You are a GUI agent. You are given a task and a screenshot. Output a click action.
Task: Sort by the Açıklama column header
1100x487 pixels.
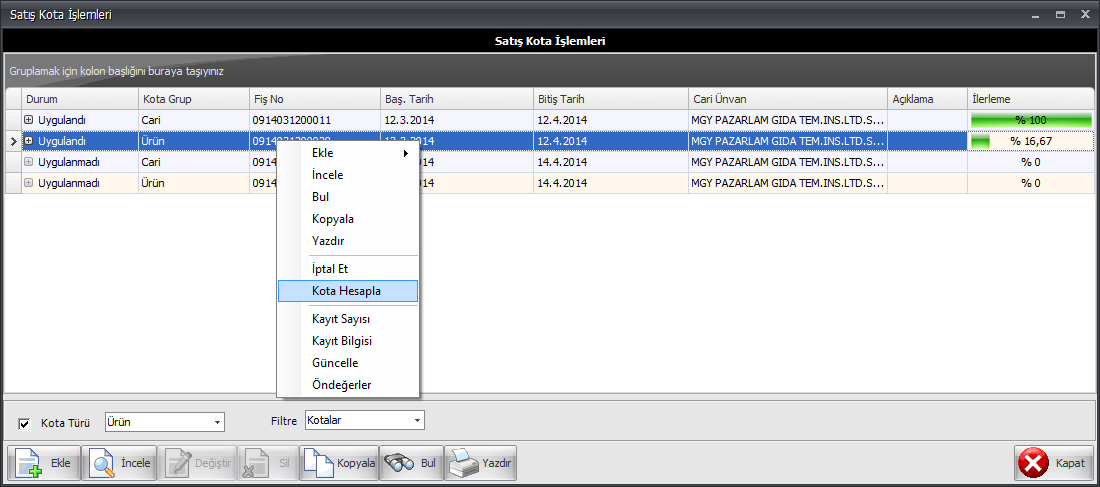(928, 99)
